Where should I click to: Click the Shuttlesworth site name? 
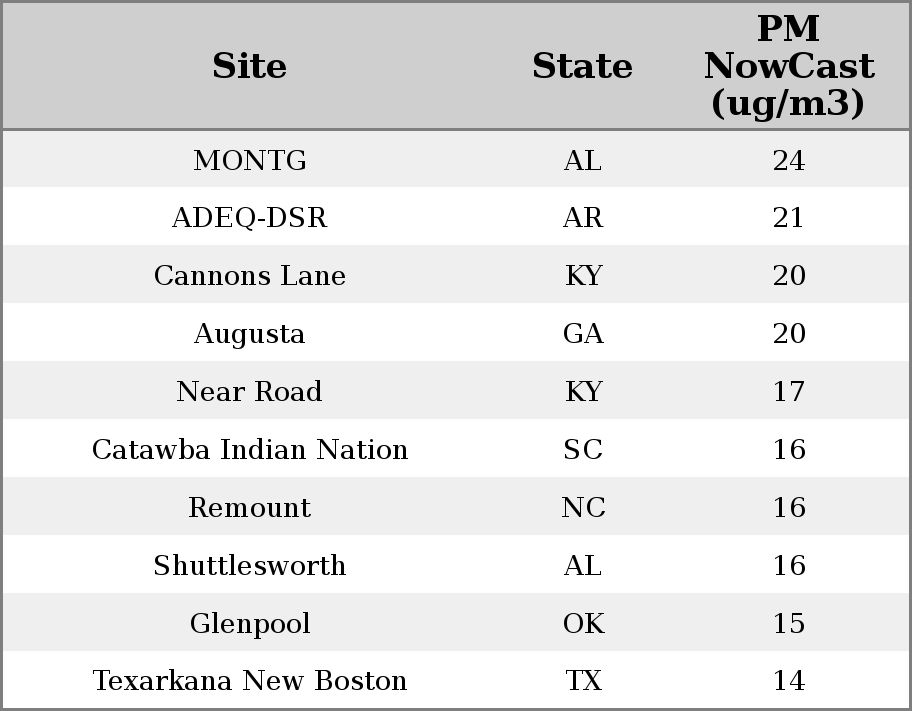click(x=250, y=566)
